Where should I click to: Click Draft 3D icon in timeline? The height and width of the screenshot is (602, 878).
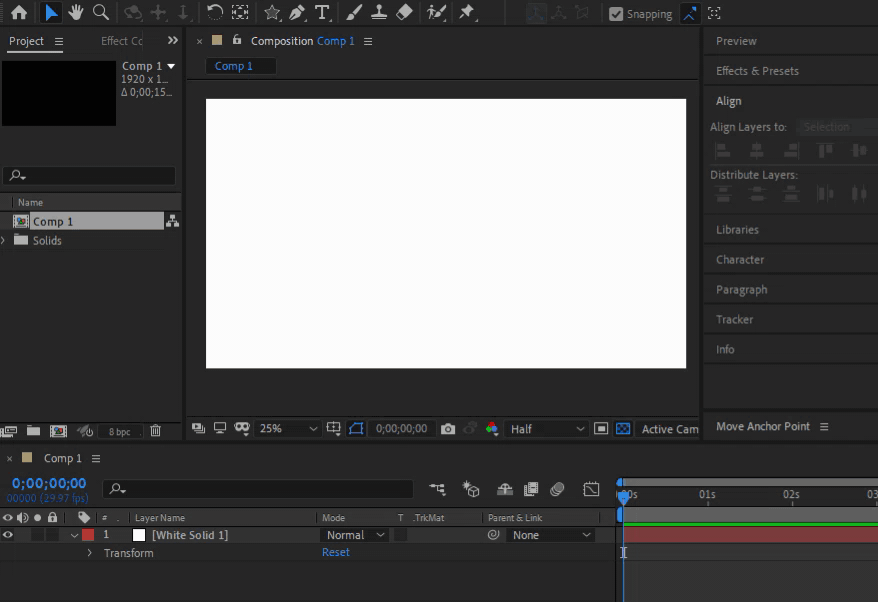tap(471, 489)
